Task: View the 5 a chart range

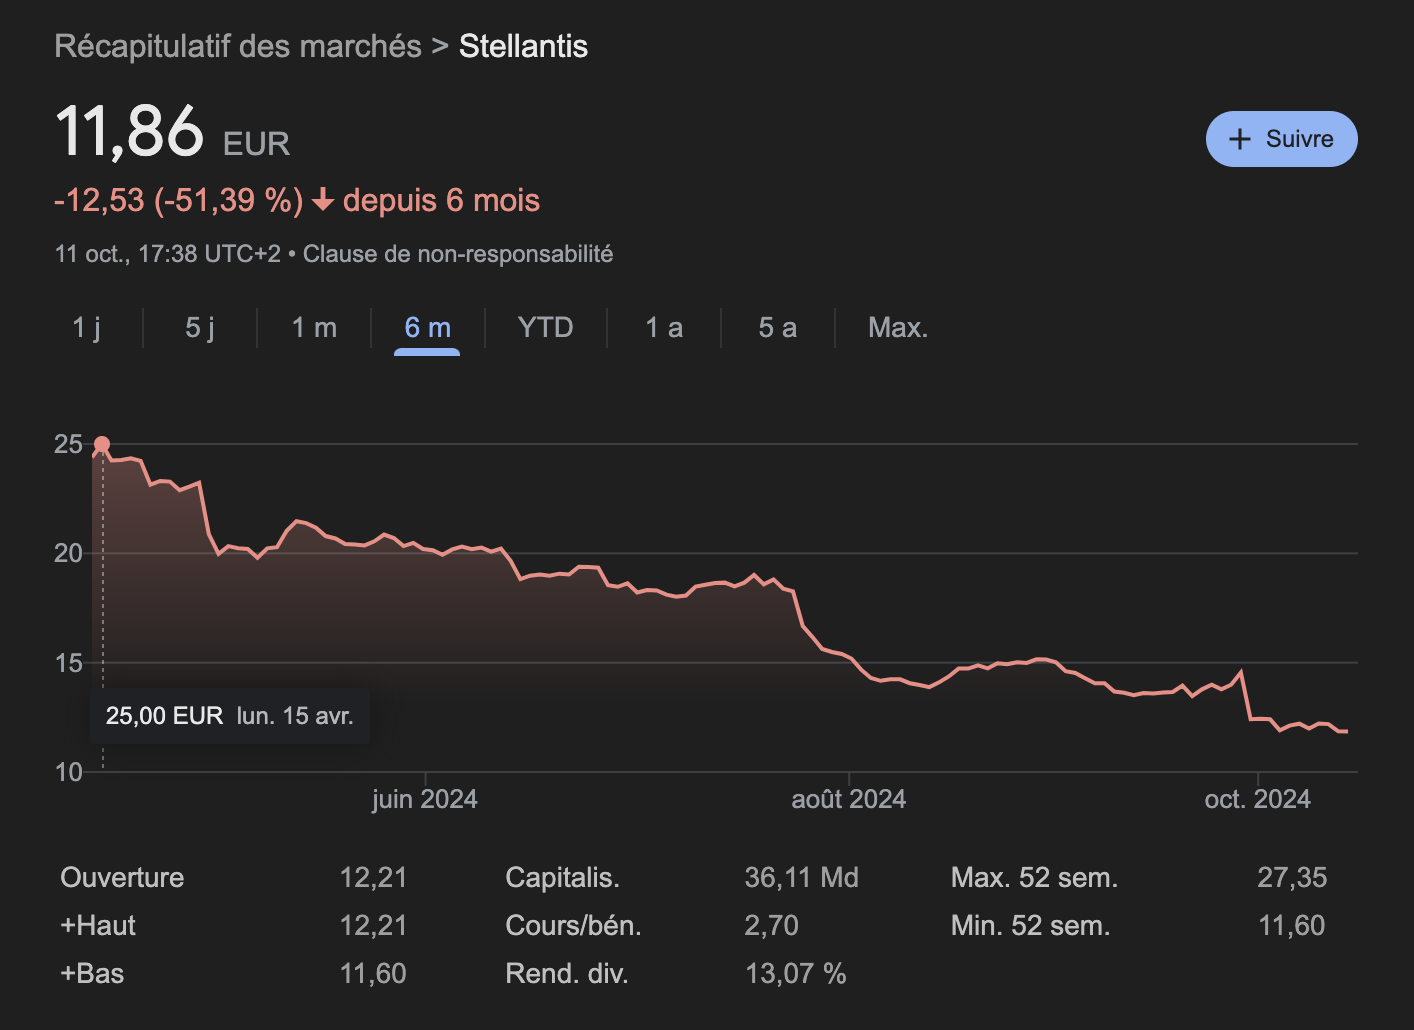Action: (x=777, y=328)
